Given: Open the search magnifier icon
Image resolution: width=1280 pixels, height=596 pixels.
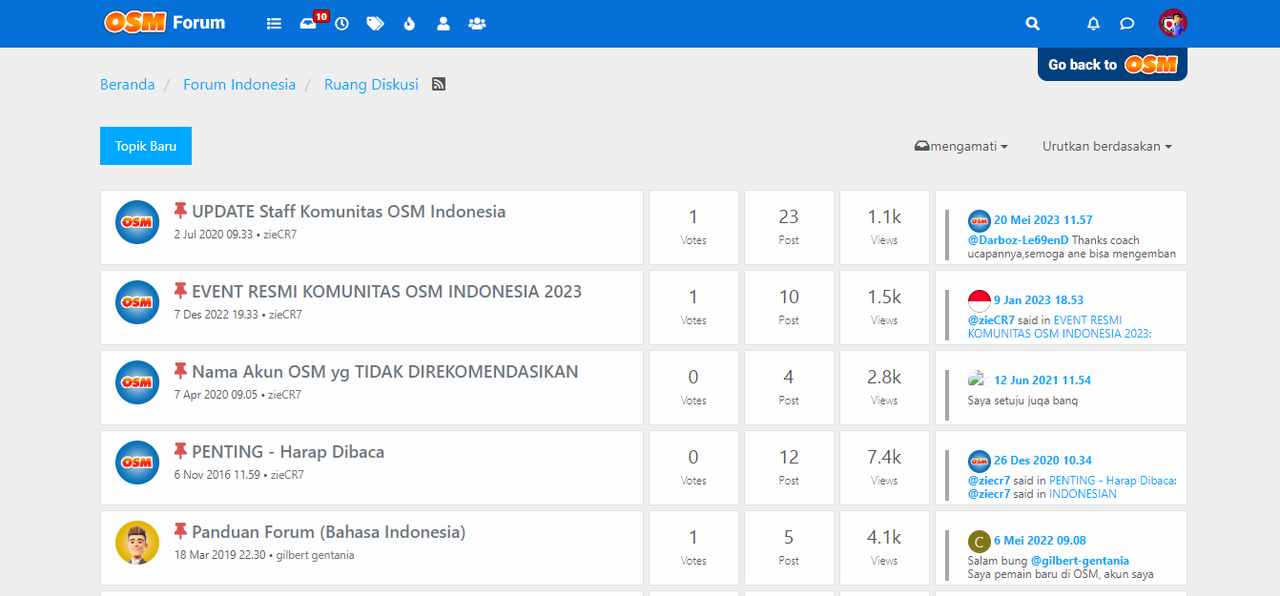Looking at the screenshot, I should (x=1033, y=23).
